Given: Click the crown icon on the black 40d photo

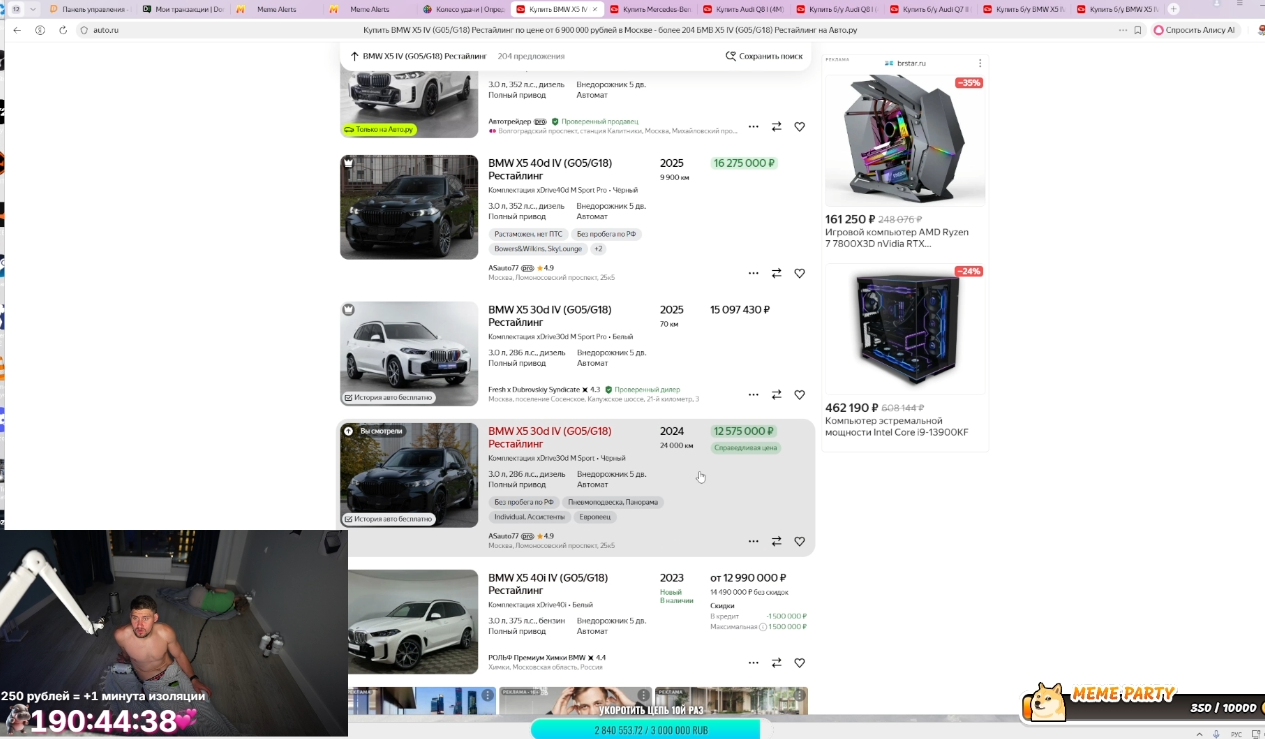Looking at the screenshot, I should 348,163.
